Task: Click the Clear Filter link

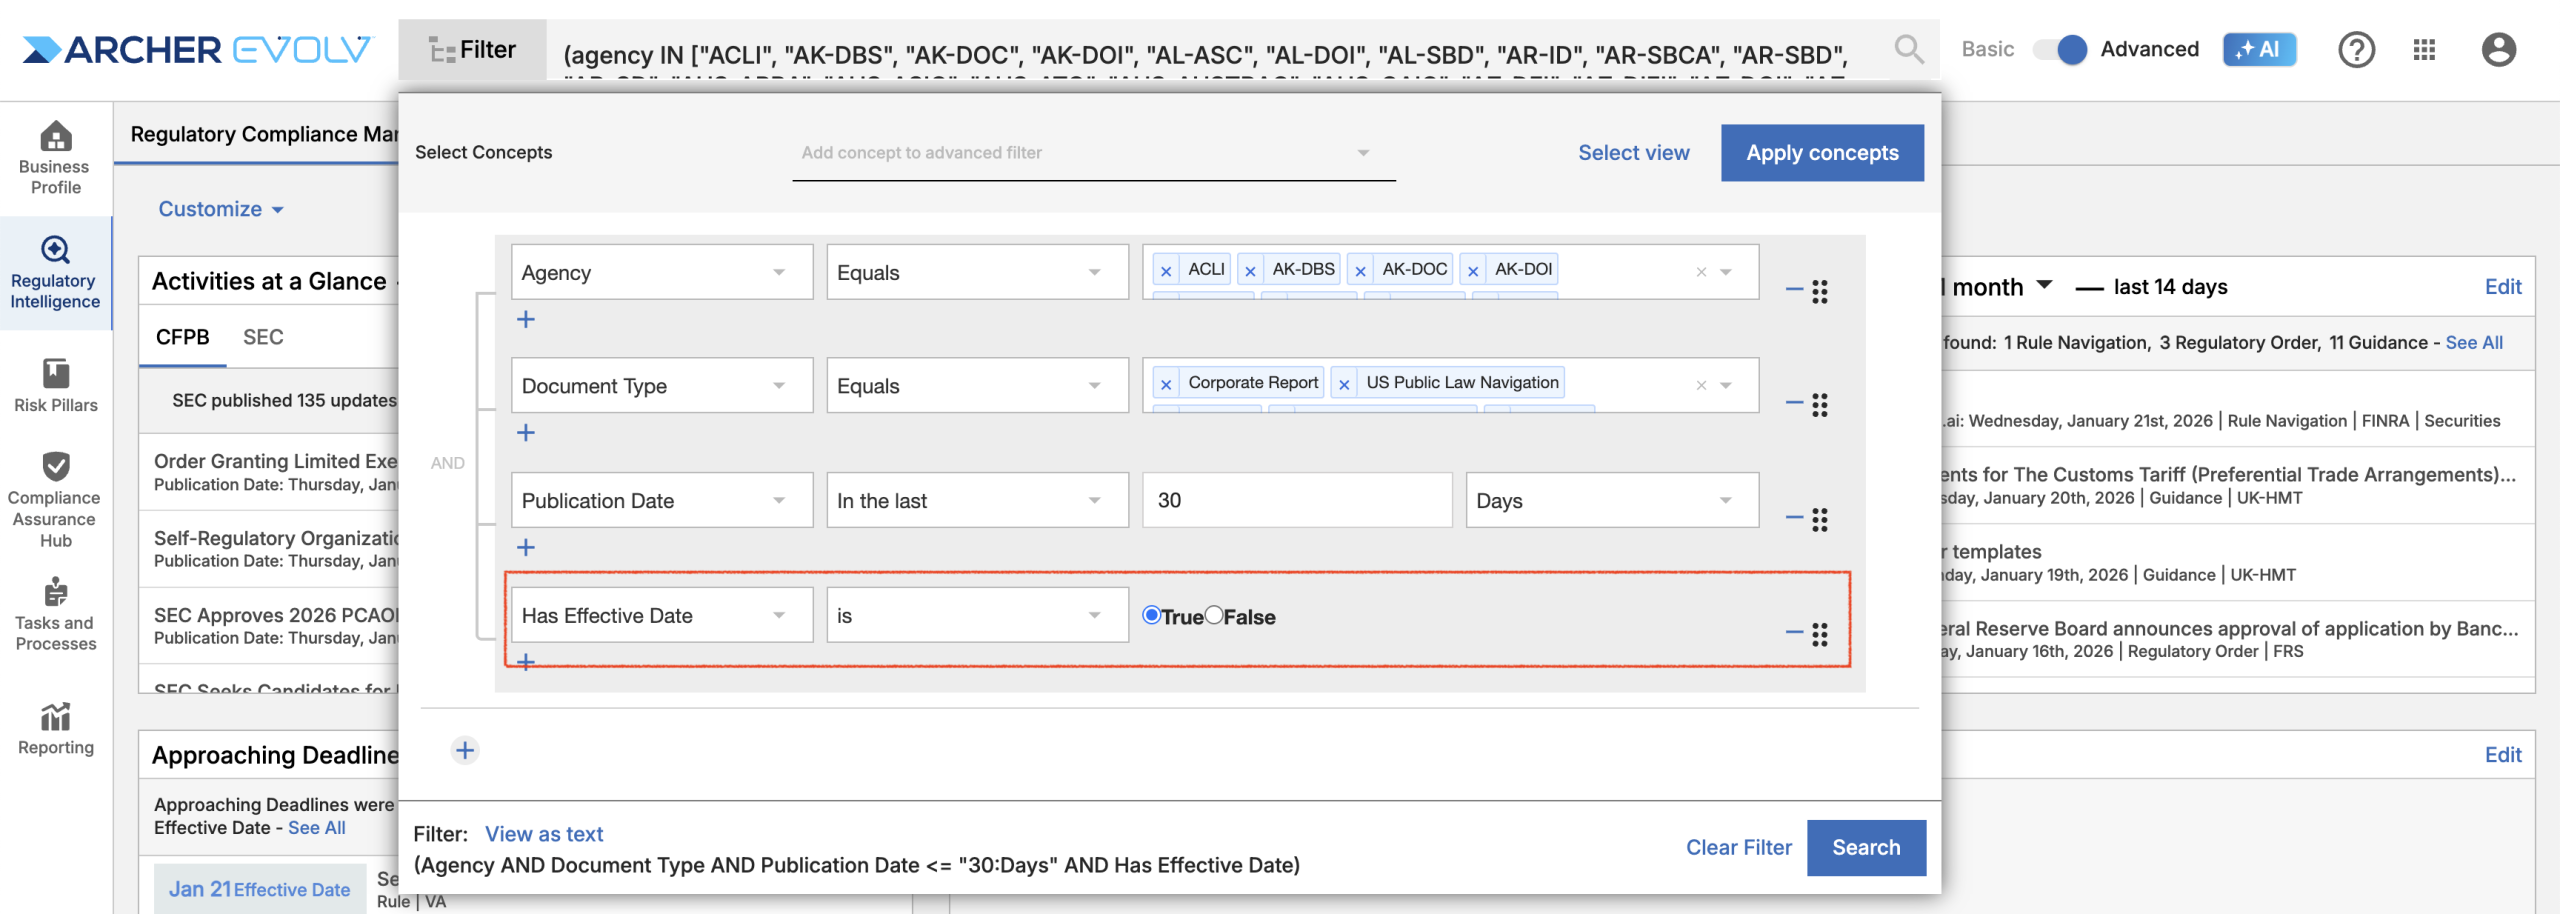Action: tap(1738, 847)
